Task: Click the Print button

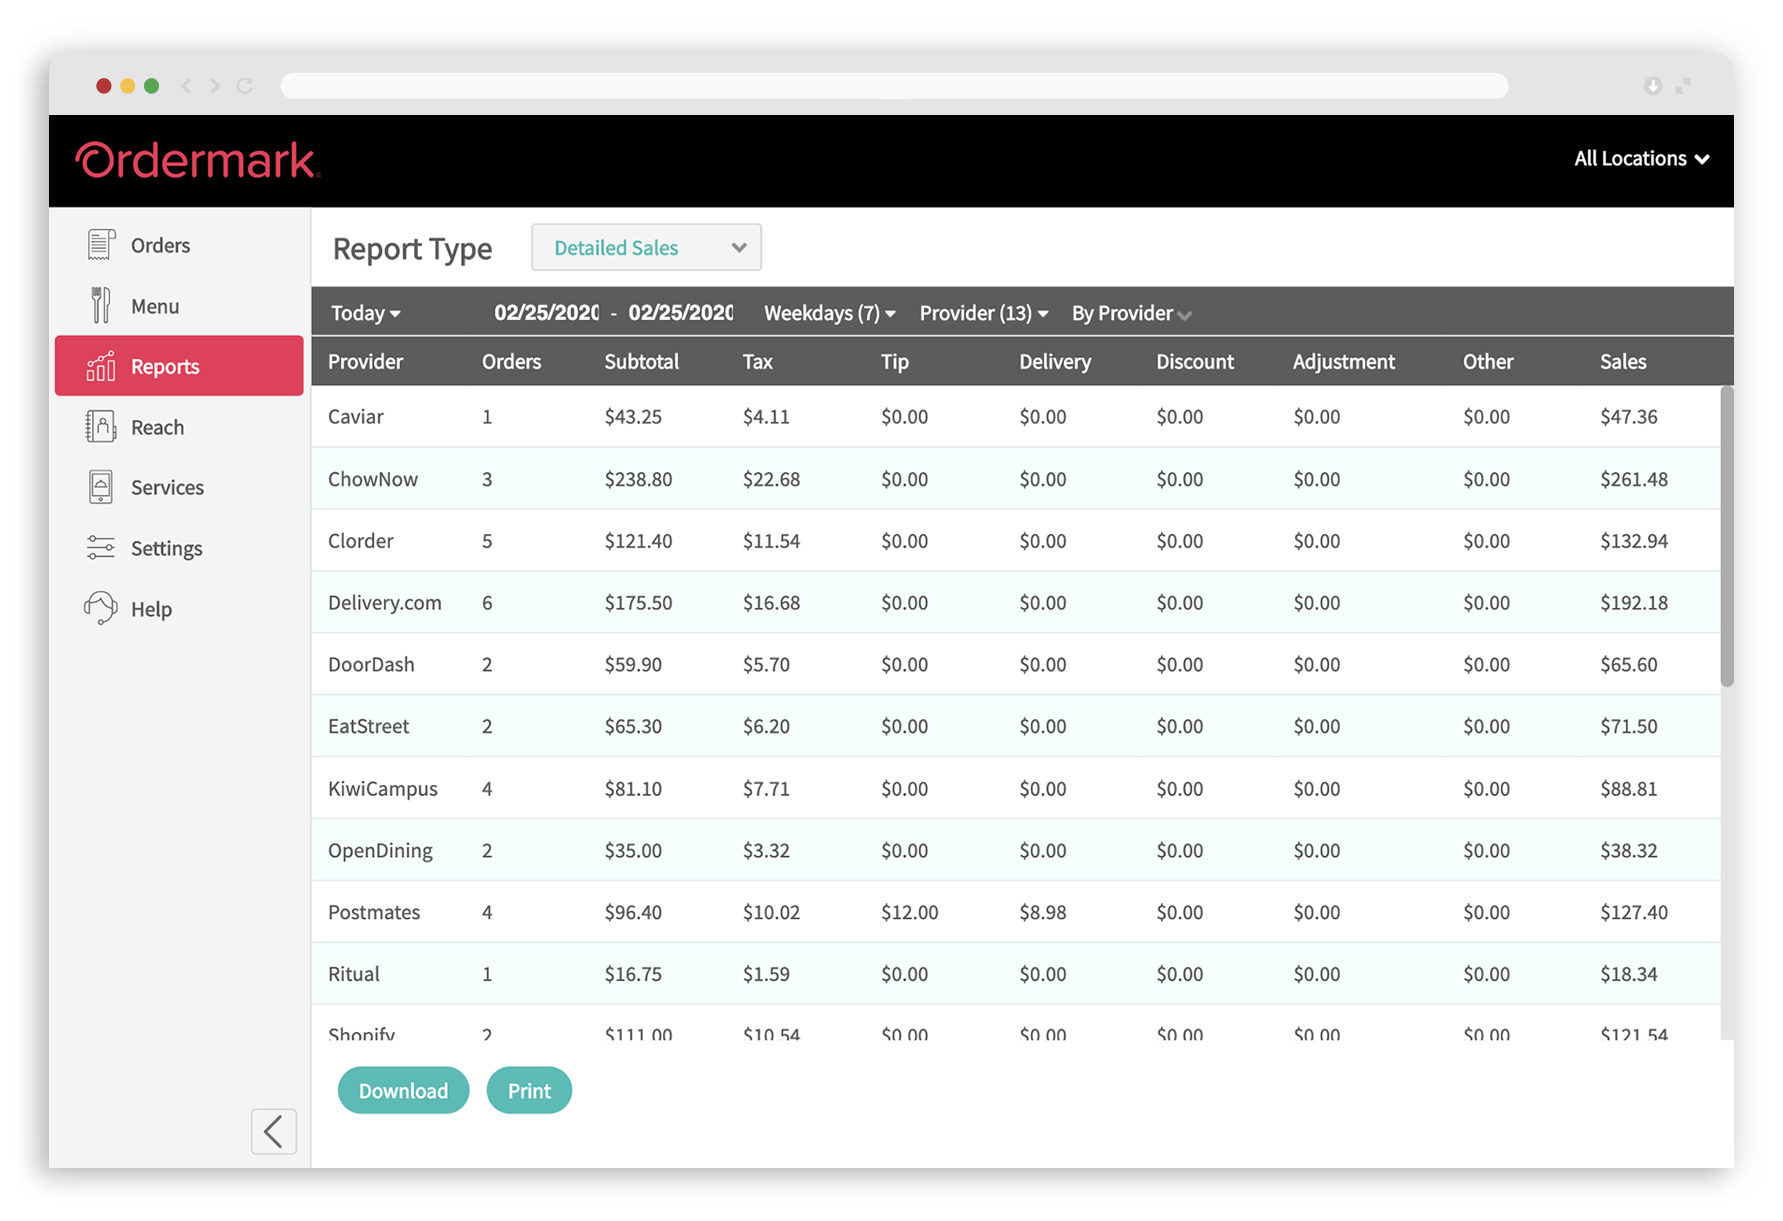Action: pyautogui.click(x=529, y=1090)
